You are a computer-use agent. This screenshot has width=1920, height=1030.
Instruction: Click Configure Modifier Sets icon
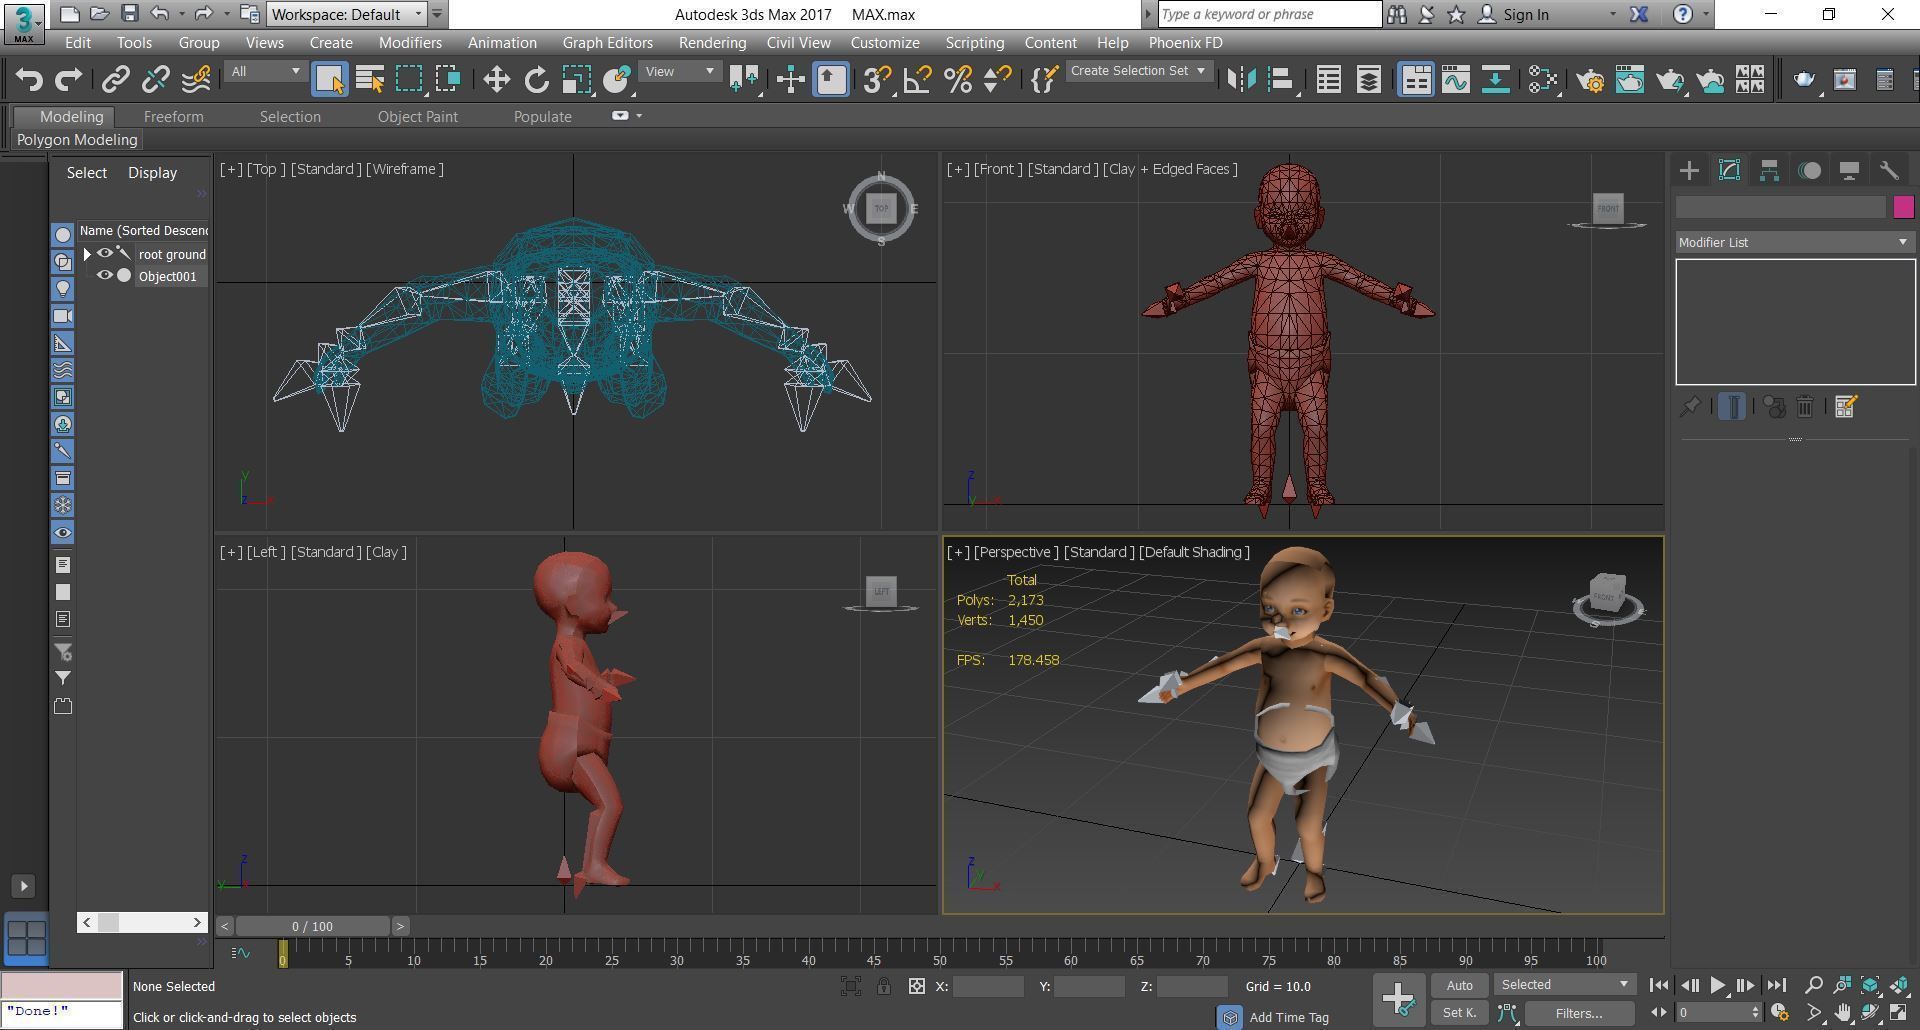click(x=1846, y=407)
